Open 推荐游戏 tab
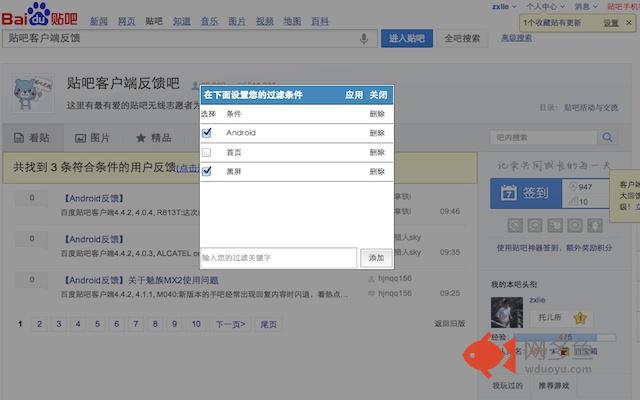This screenshot has height=400, width=640. [x=554, y=385]
